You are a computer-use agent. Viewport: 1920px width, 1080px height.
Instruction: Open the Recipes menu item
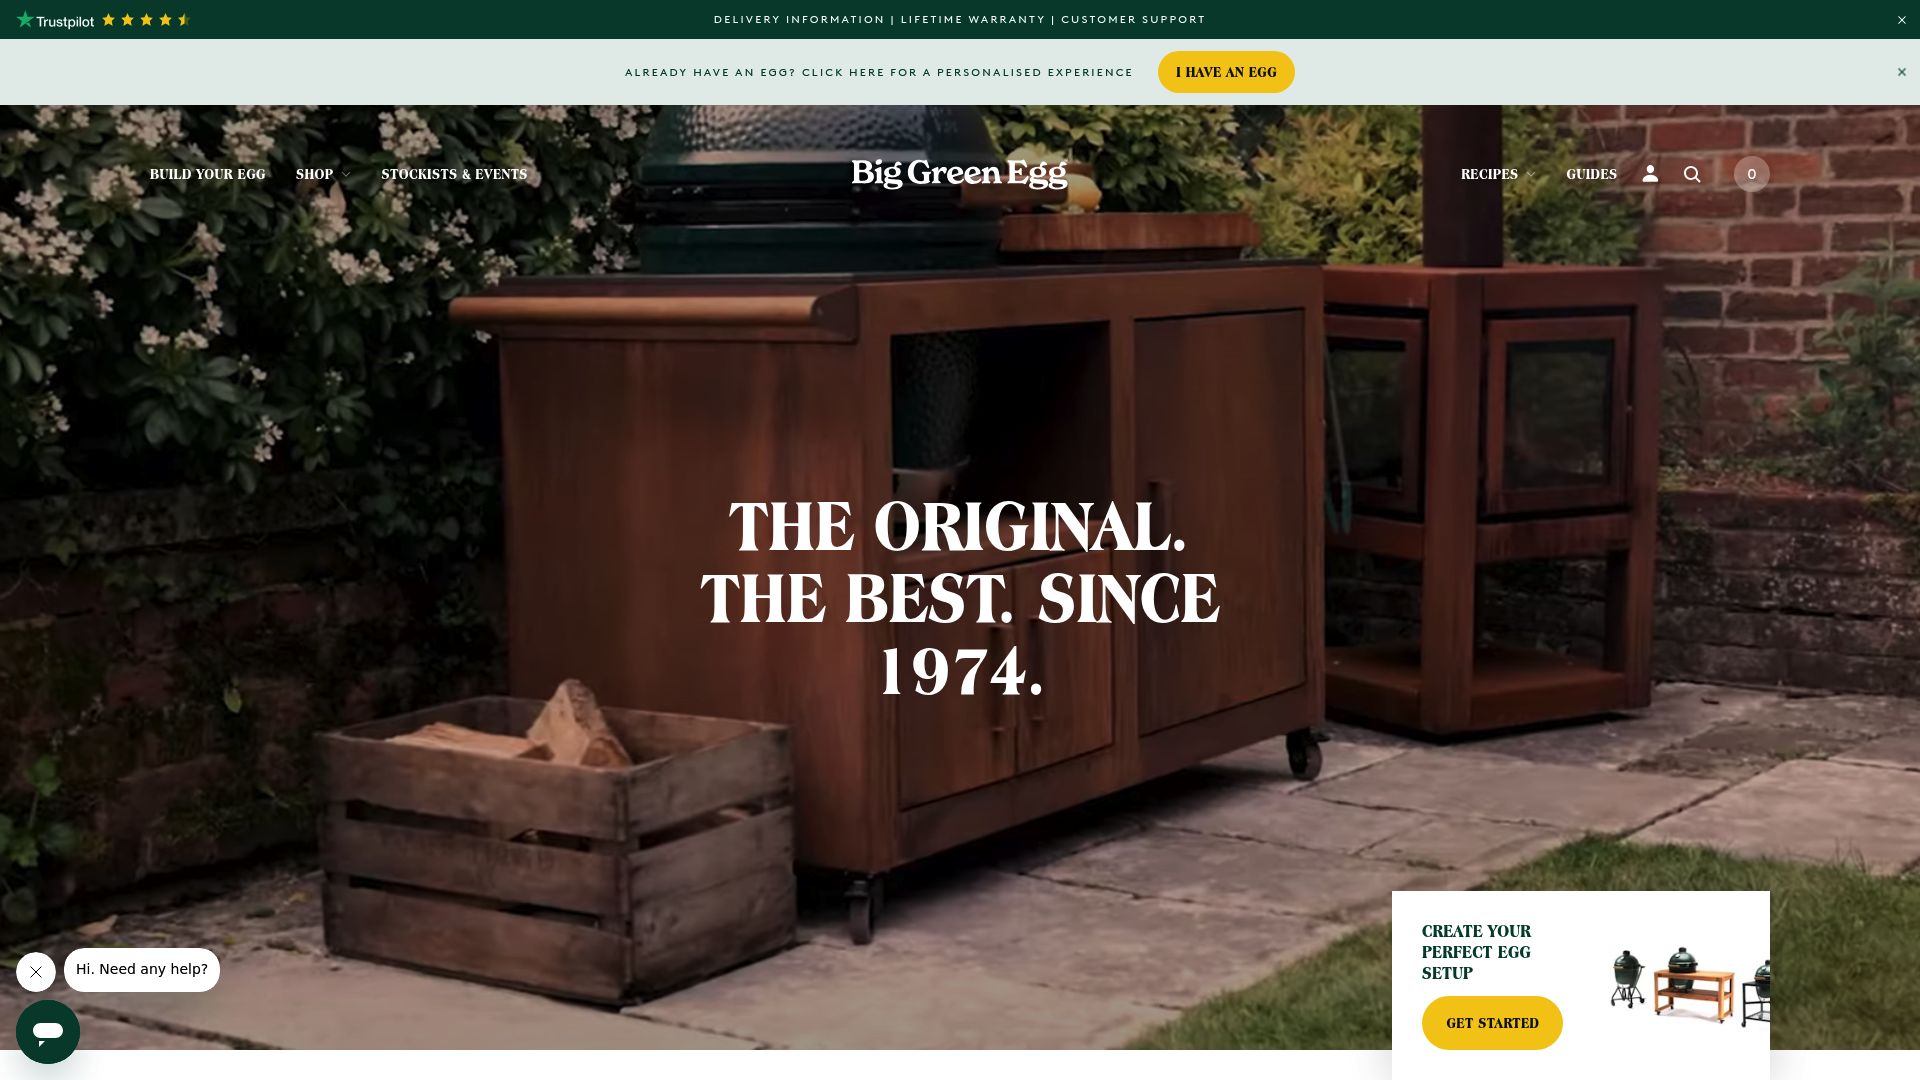1489,174
